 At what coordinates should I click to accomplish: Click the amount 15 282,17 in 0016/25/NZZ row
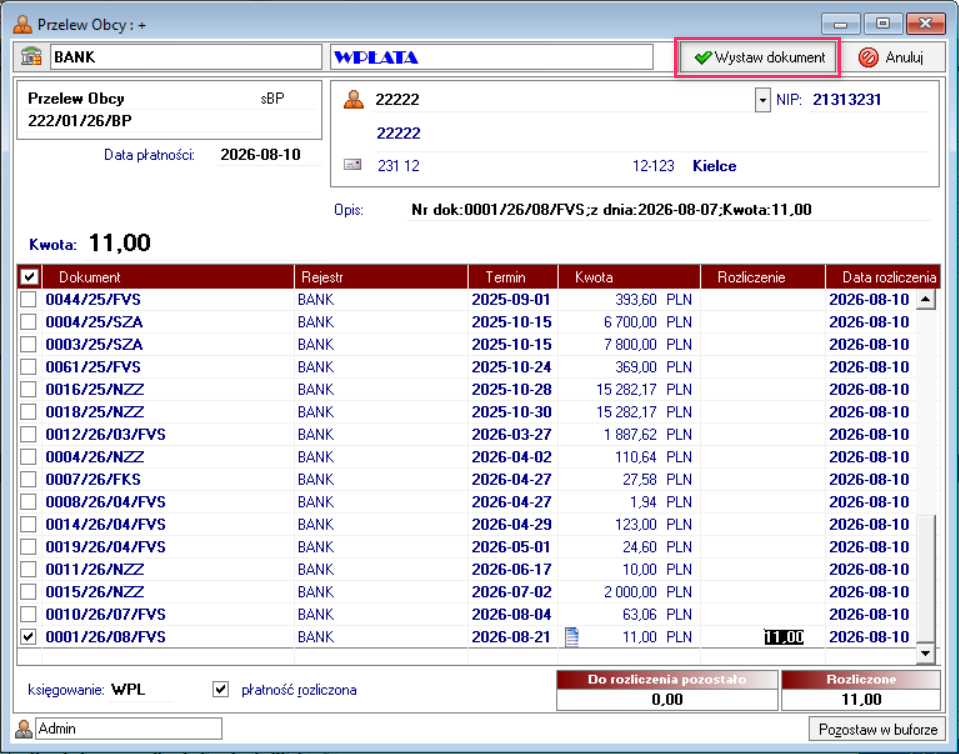(x=626, y=390)
